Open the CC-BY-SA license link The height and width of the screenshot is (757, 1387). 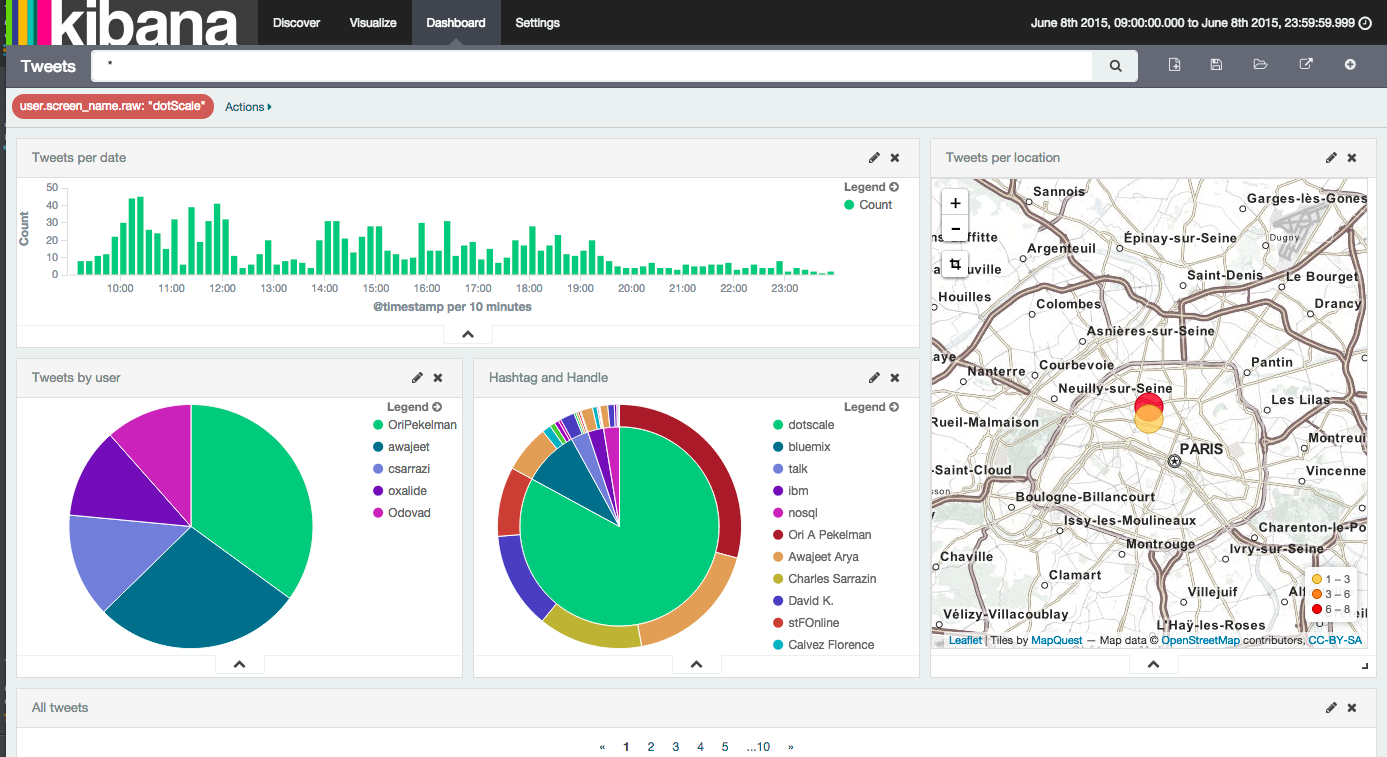coord(1335,641)
